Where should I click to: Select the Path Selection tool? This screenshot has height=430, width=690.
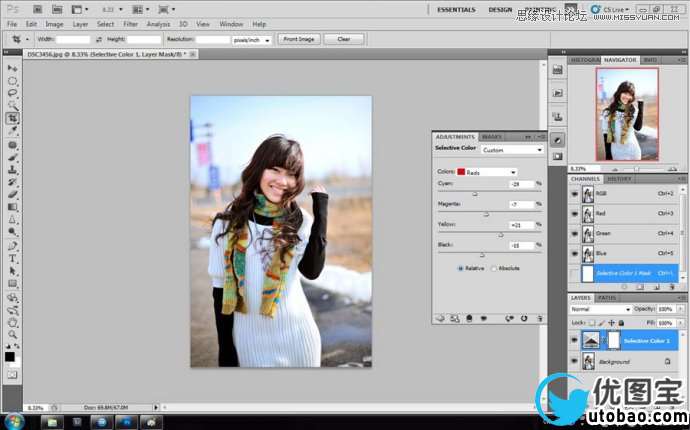[x=12, y=271]
